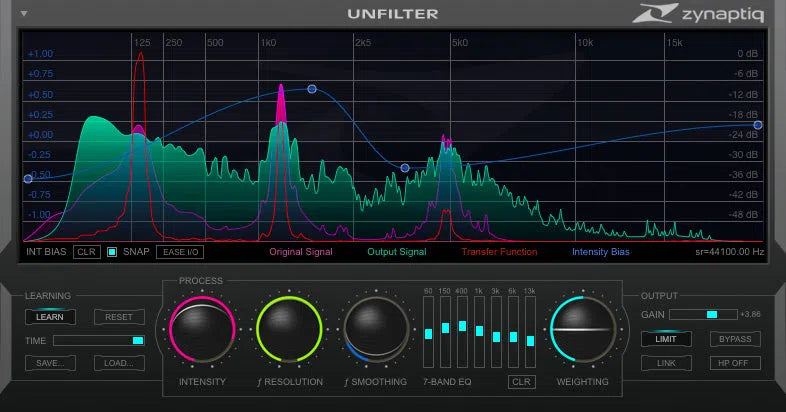Click the intensity bias node at curve peak

(312, 89)
